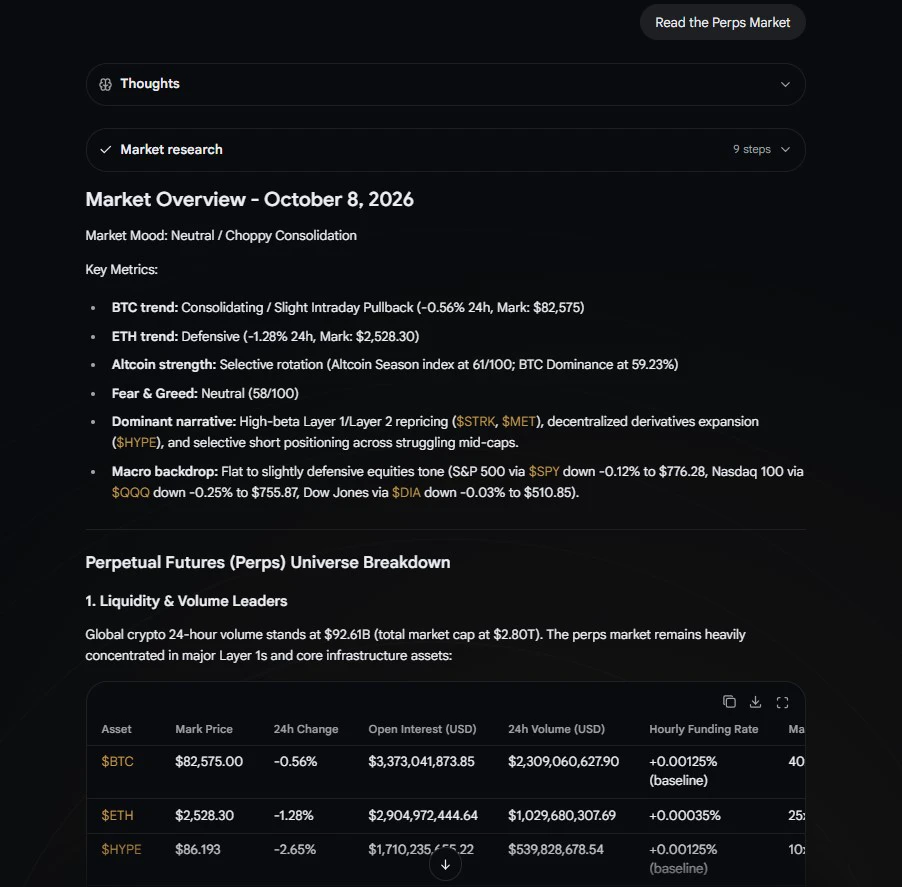Open the $BTC asset in table
902x887 pixels.
click(117, 762)
